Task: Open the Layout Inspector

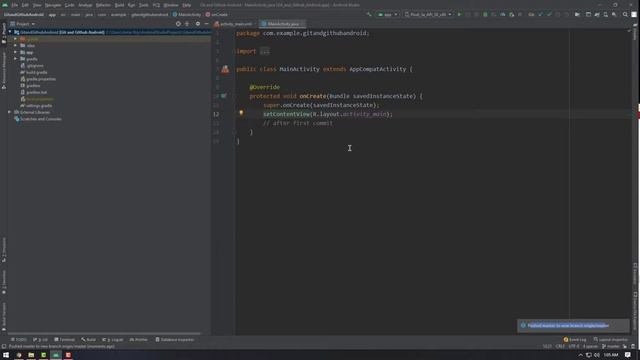Action: point(611,340)
